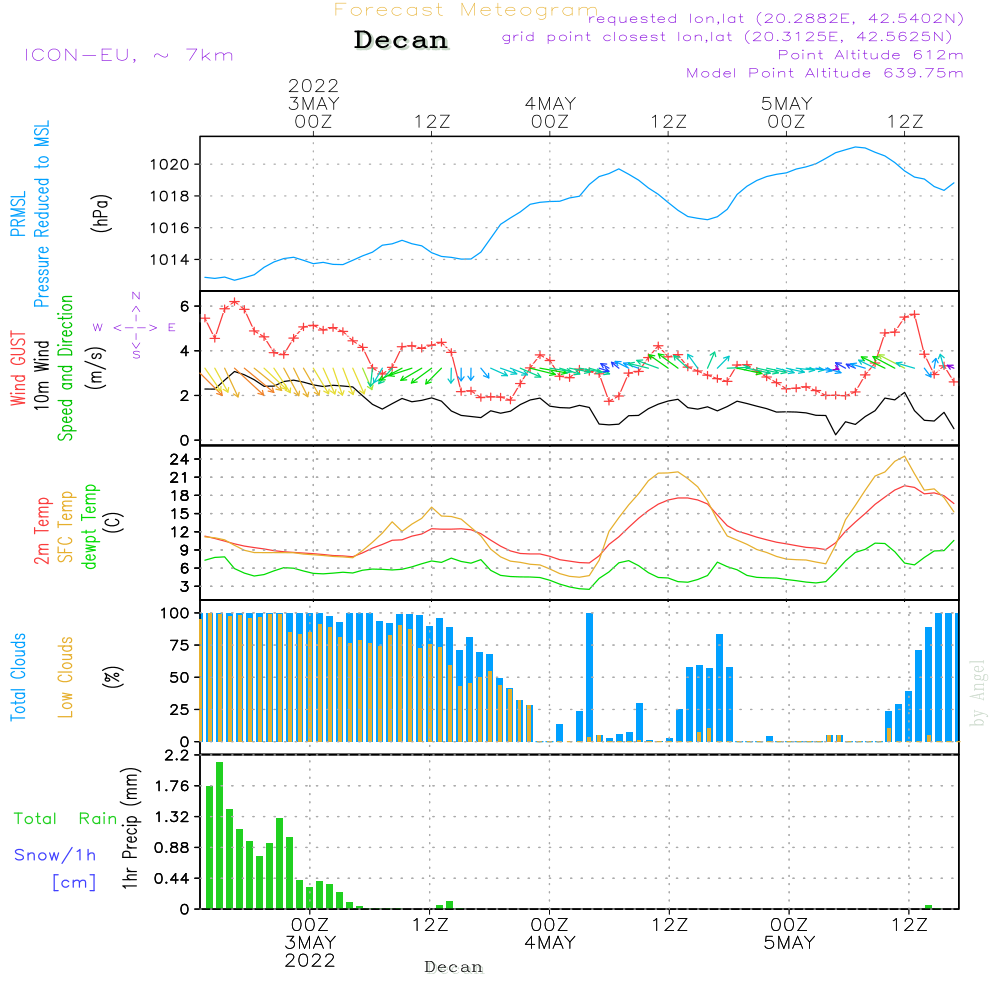Select precipitation axis value 0.88
This screenshot has height=1000, width=1000.
tap(172, 848)
